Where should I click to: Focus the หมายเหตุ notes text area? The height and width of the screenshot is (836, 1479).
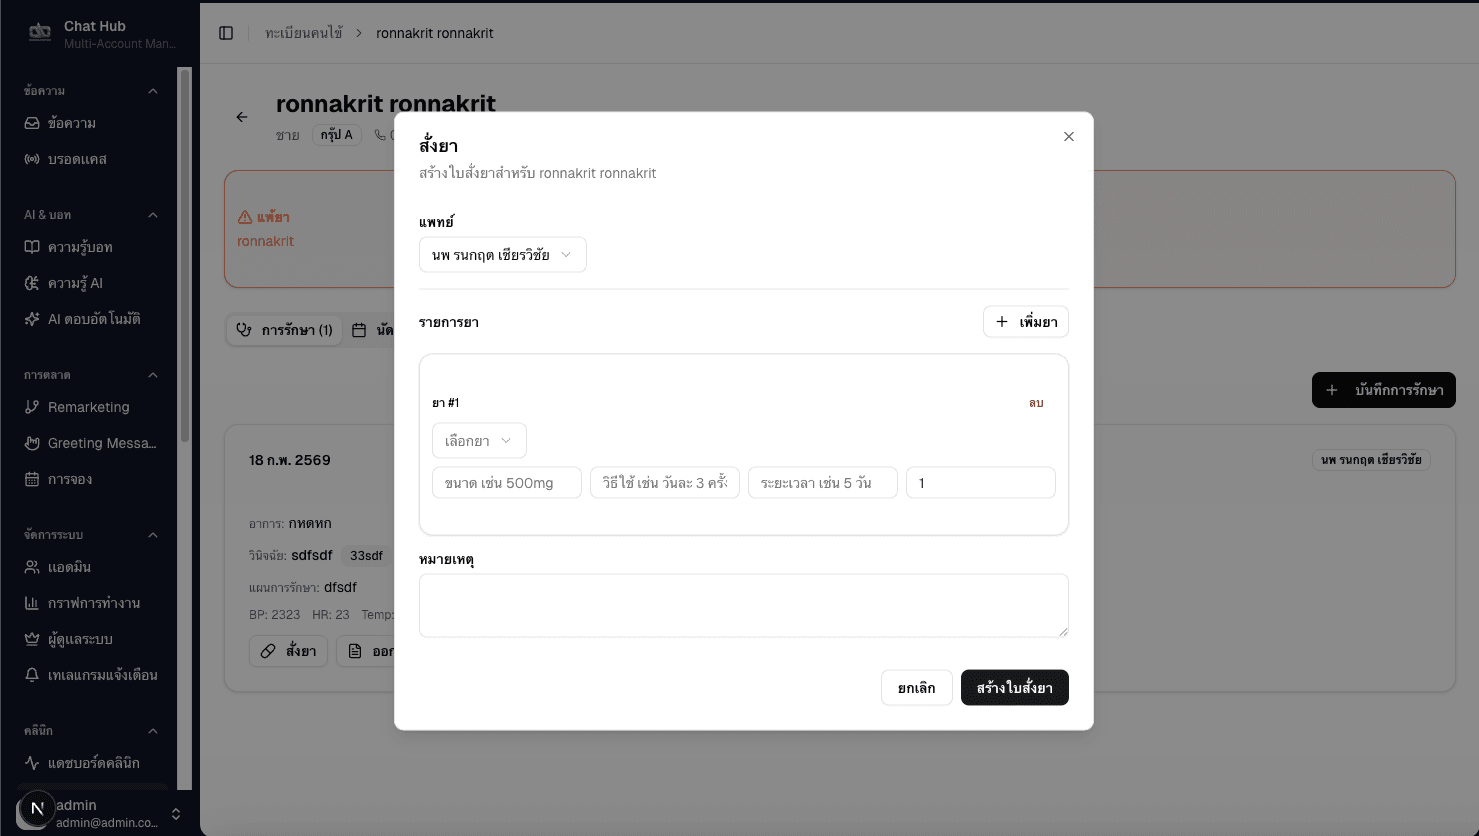743,605
